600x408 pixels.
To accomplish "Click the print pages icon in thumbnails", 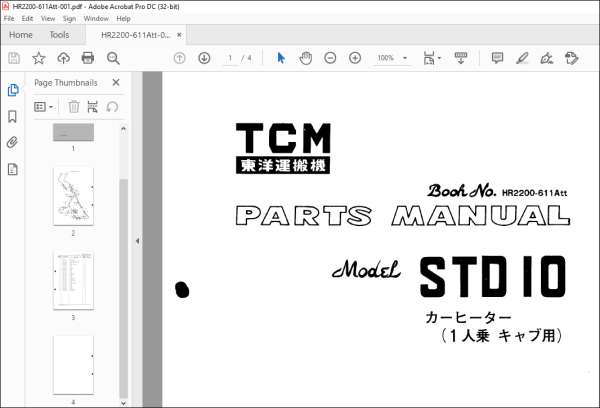I will pyautogui.click(x=93, y=107).
